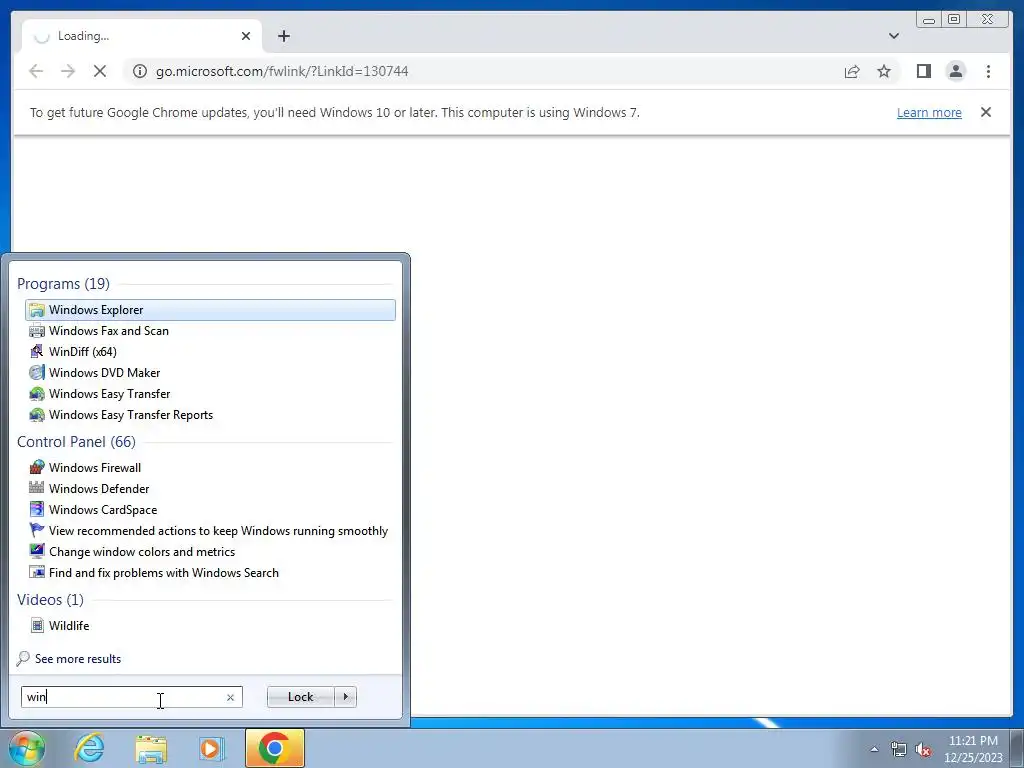Open Chrome three-dot menu
Viewport: 1024px width, 768px height.
coord(988,71)
